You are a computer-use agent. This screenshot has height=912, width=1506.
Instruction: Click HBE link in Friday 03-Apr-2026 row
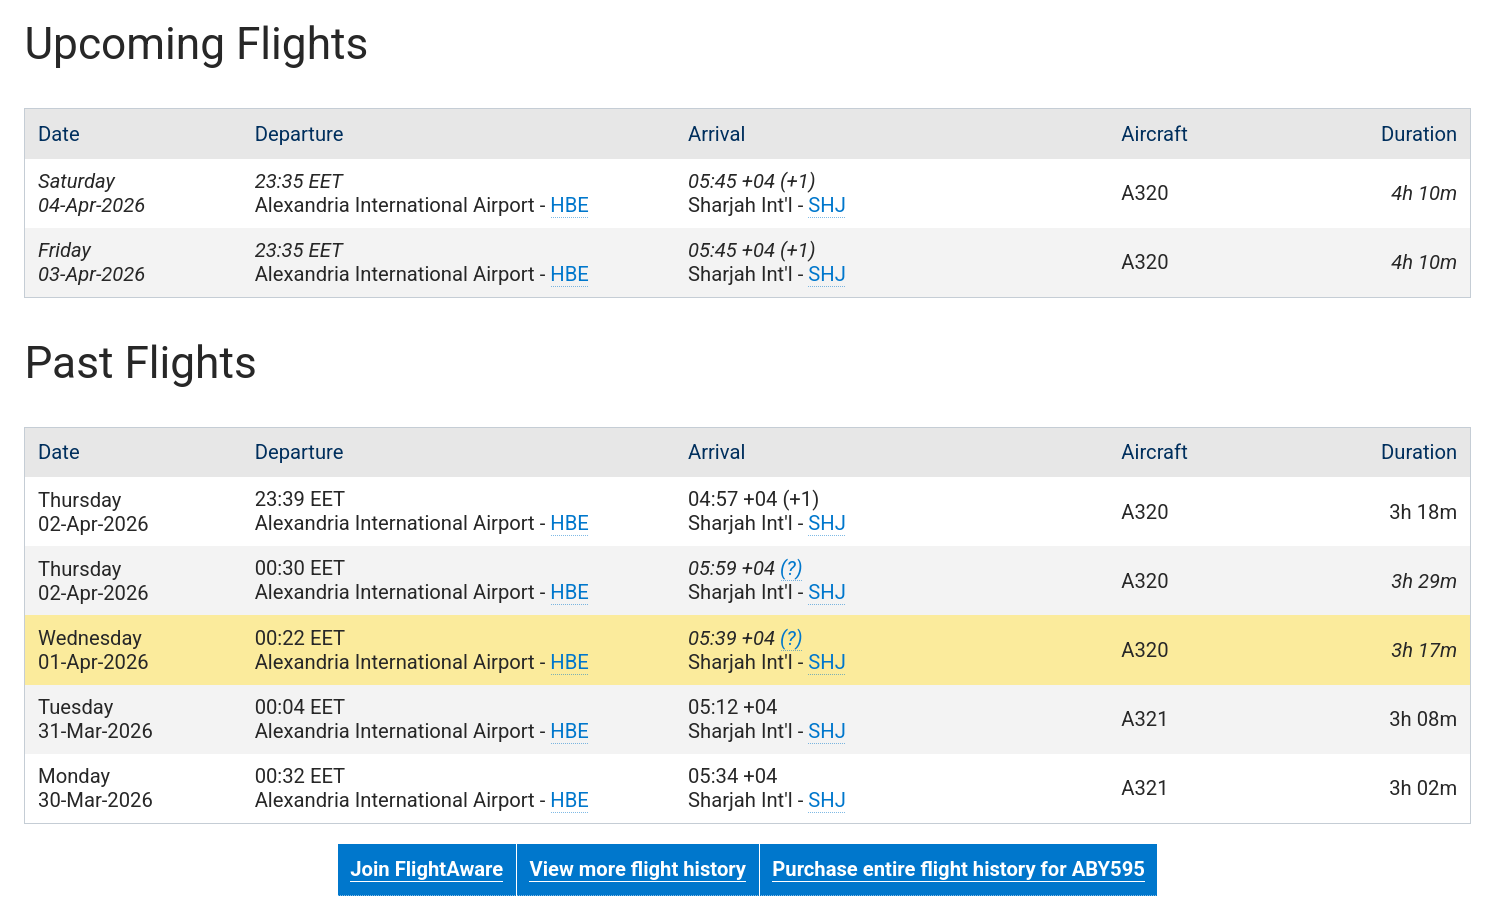tap(569, 274)
